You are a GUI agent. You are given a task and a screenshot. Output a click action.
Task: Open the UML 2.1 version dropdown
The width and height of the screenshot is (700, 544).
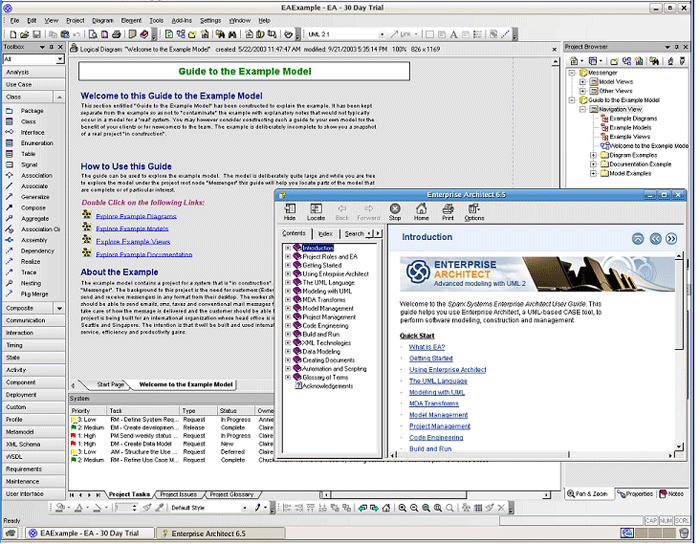382,34
